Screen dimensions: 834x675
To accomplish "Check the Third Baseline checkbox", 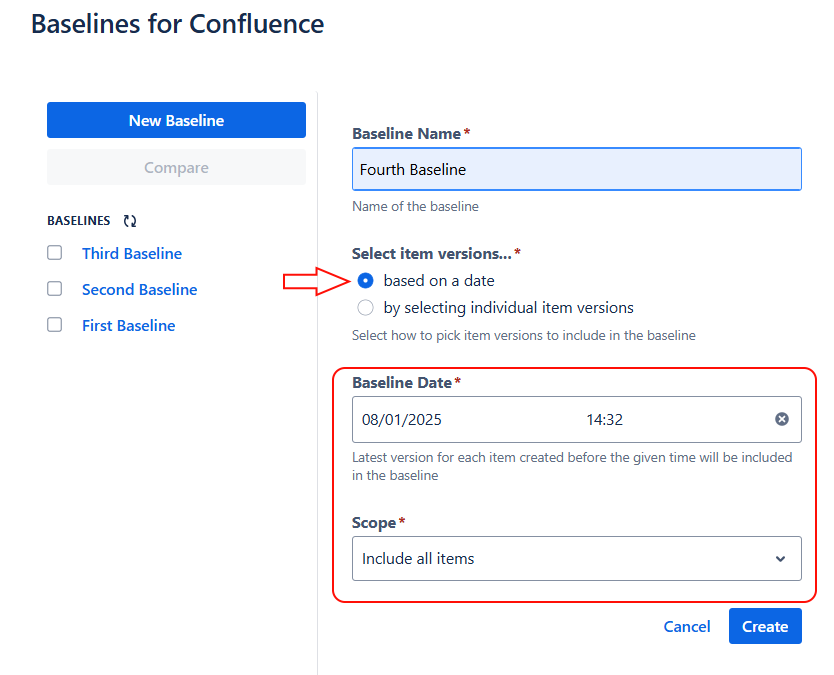I will [x=54, y=253].
